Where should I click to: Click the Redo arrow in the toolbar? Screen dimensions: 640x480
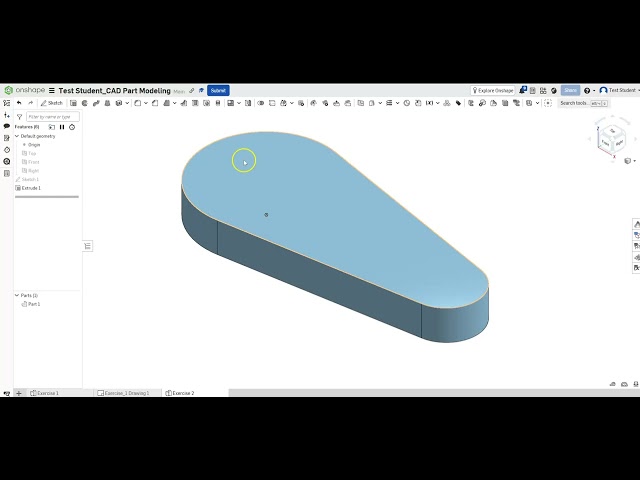[30, 103]
